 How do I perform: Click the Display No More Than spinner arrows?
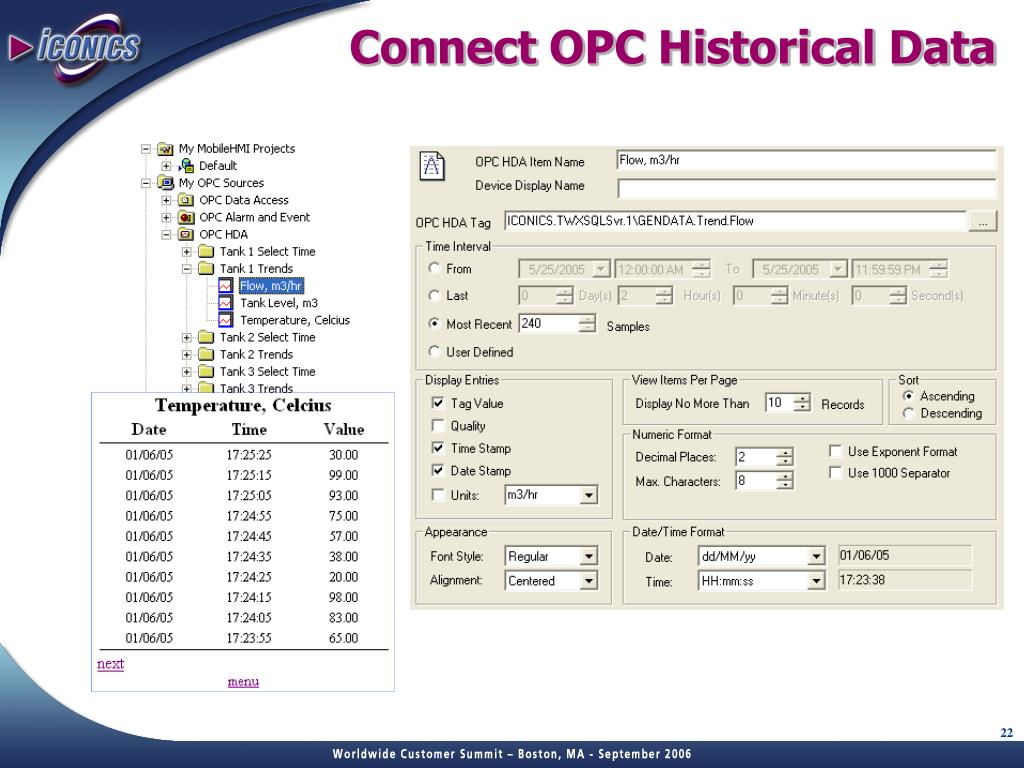(802, 403)
